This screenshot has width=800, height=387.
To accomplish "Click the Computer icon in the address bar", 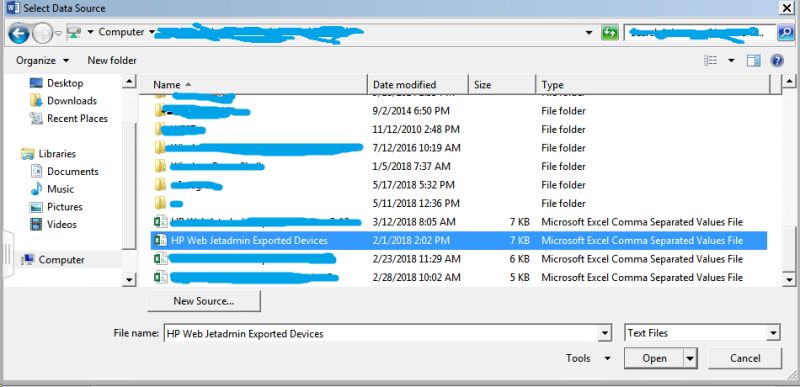I will (74, 32).
